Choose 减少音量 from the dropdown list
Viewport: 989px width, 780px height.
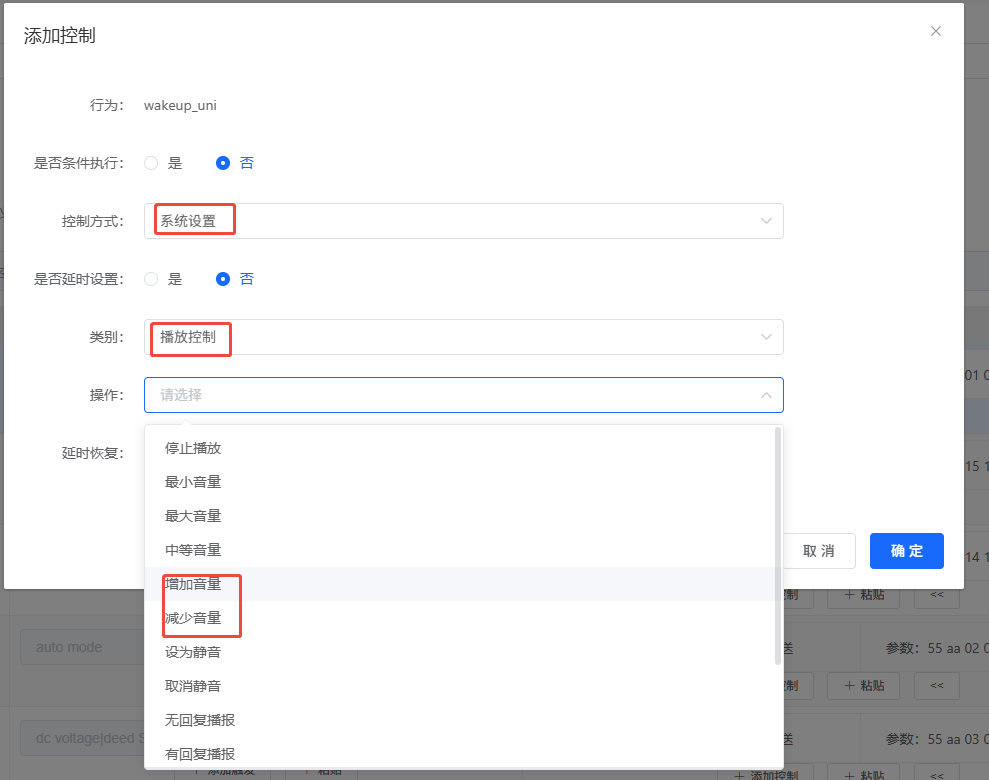pyautogui.click(x=193, y=618)
